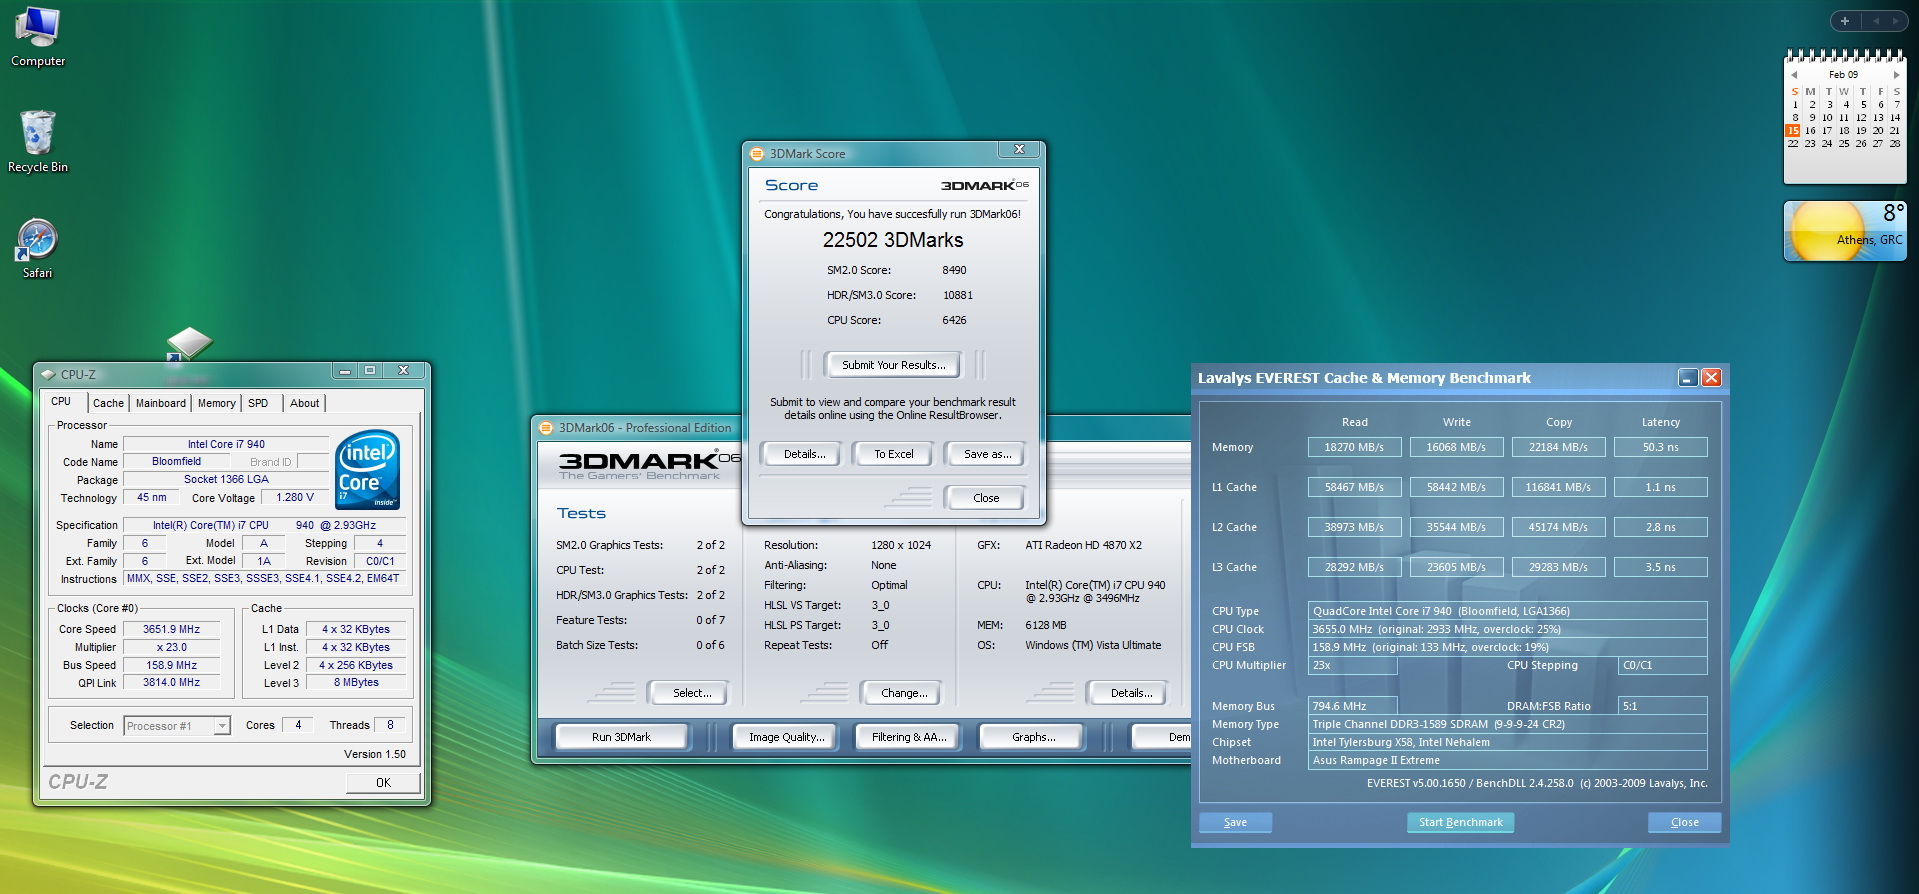
Task: Click L2 Cache Copy value 45174 MB/s
Action: [1558, 527]
